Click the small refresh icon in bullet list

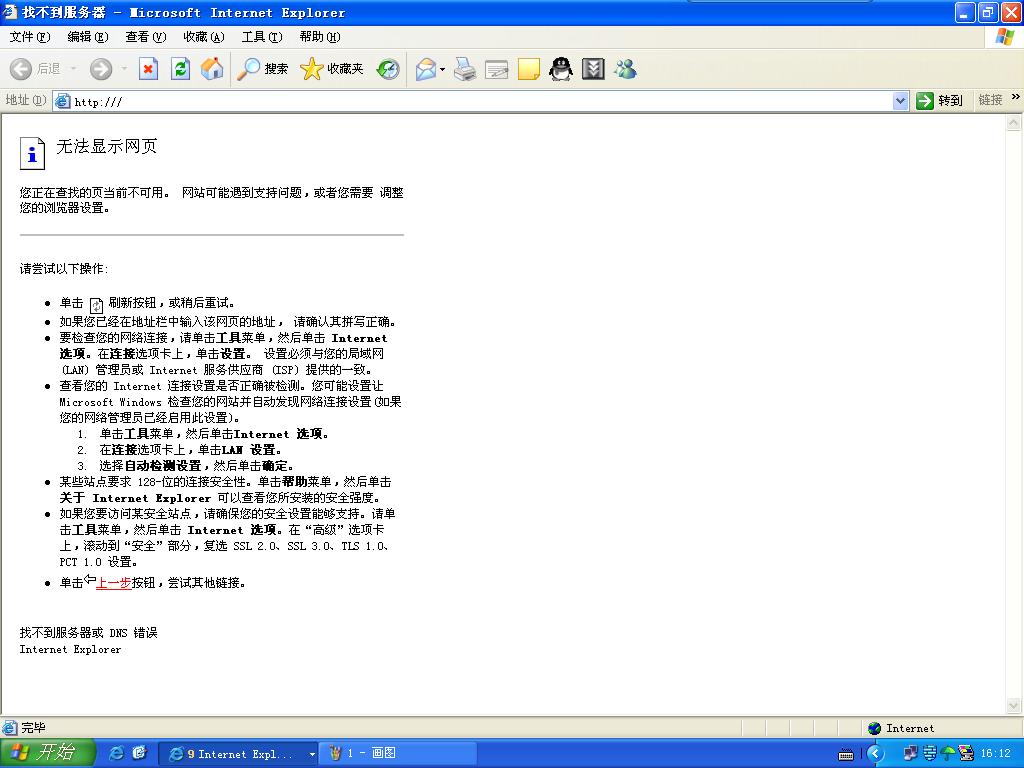coord(96,305)
